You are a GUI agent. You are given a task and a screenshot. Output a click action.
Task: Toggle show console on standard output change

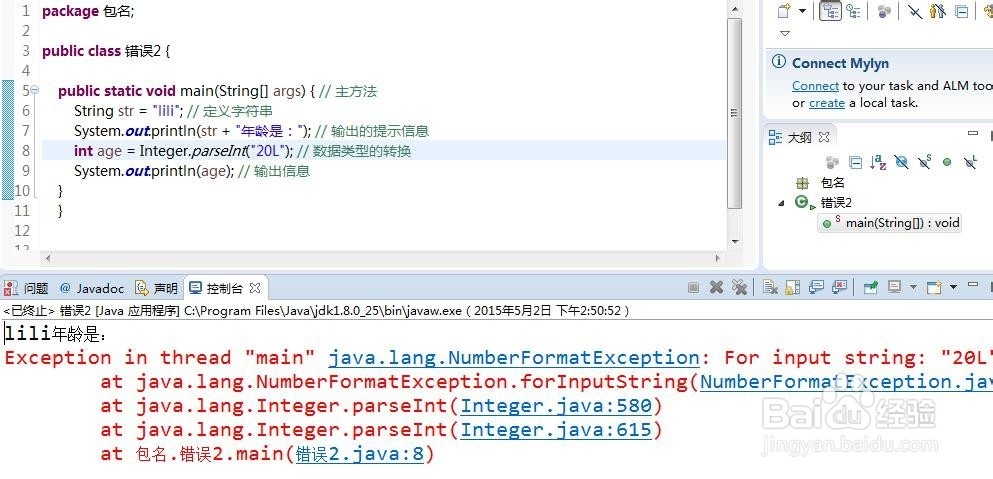tap(816, 288)
